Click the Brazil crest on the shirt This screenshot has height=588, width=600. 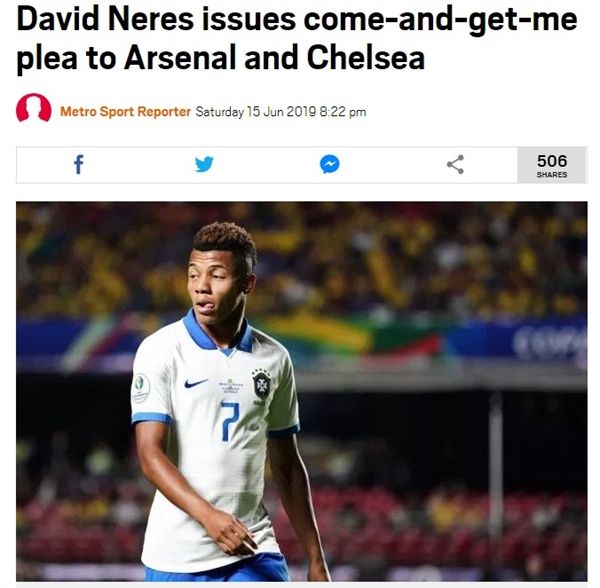tap(261, 384)
